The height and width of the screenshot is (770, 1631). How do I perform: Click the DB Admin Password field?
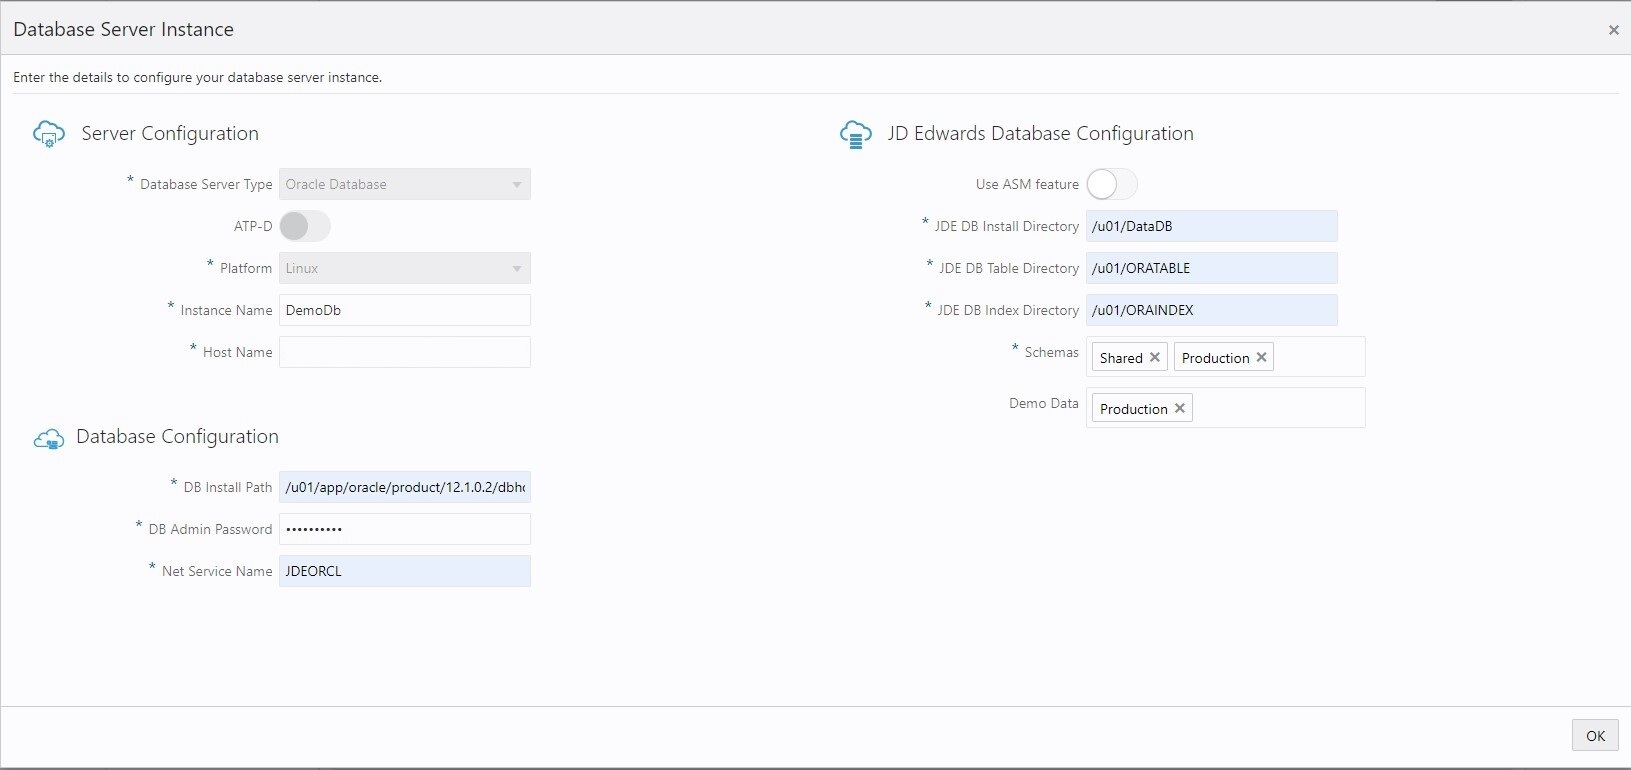pos(405,529)
